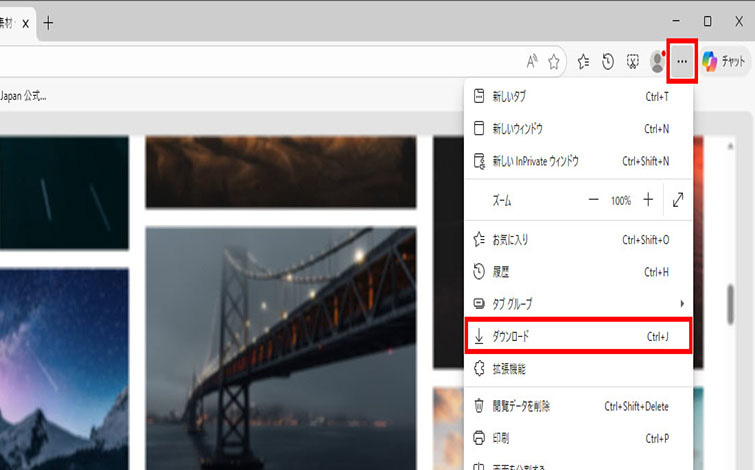This screenshot has width=755, height=470.
Task: Open the user profile avatar
Action: click(657, 62)
